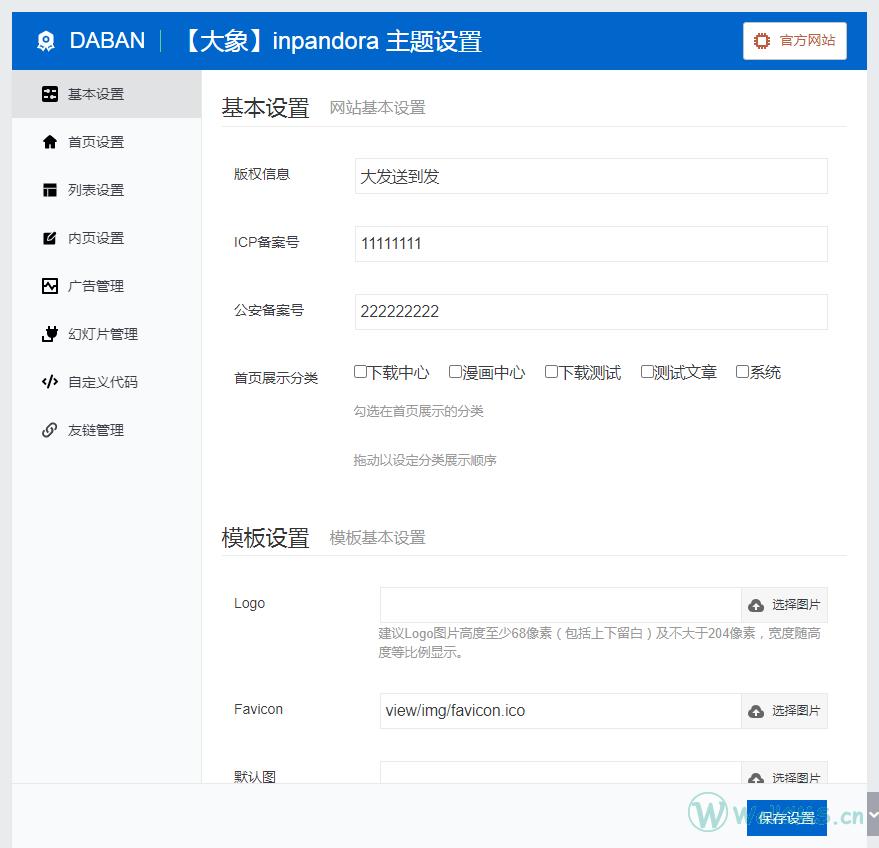Click the chart icon for 广告管理
Viewport: 879px width, 848px height.
pyautogui.click(x=50, y=286)
